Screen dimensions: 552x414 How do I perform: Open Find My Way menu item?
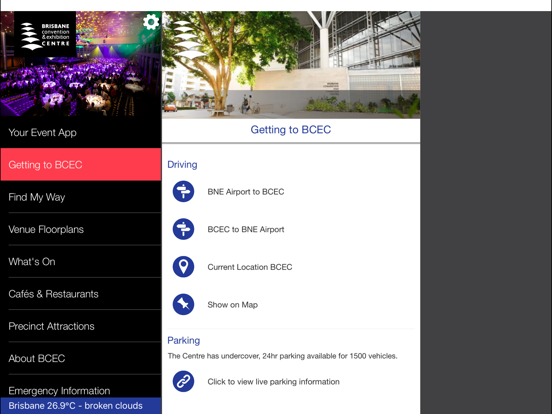point(81,197)
